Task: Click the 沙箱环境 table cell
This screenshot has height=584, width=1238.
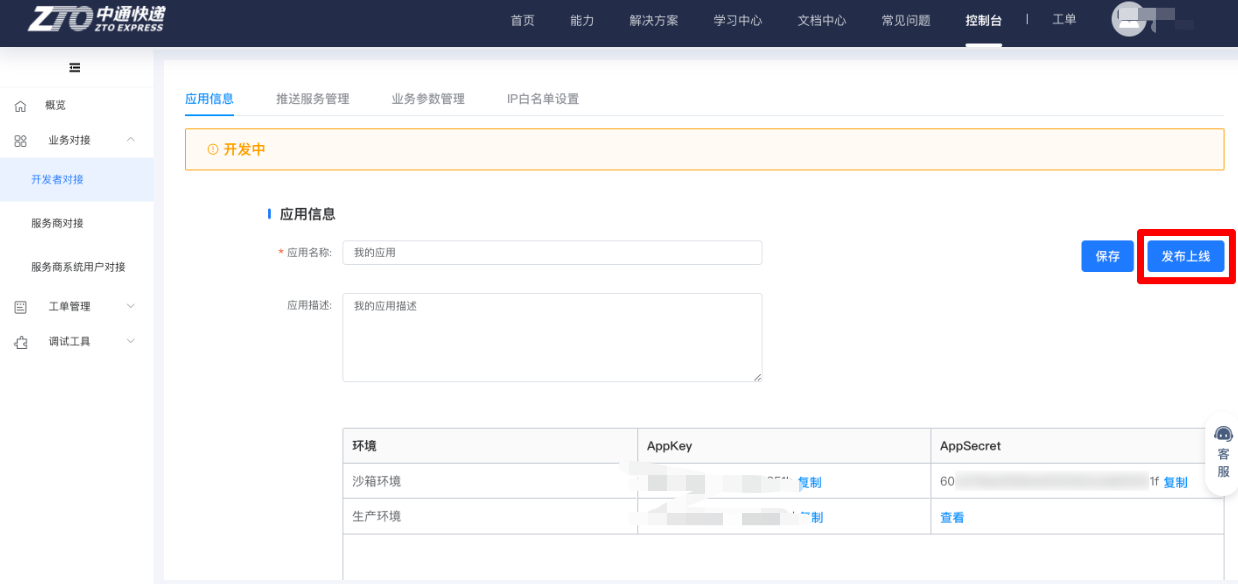Action: (490, 481)
